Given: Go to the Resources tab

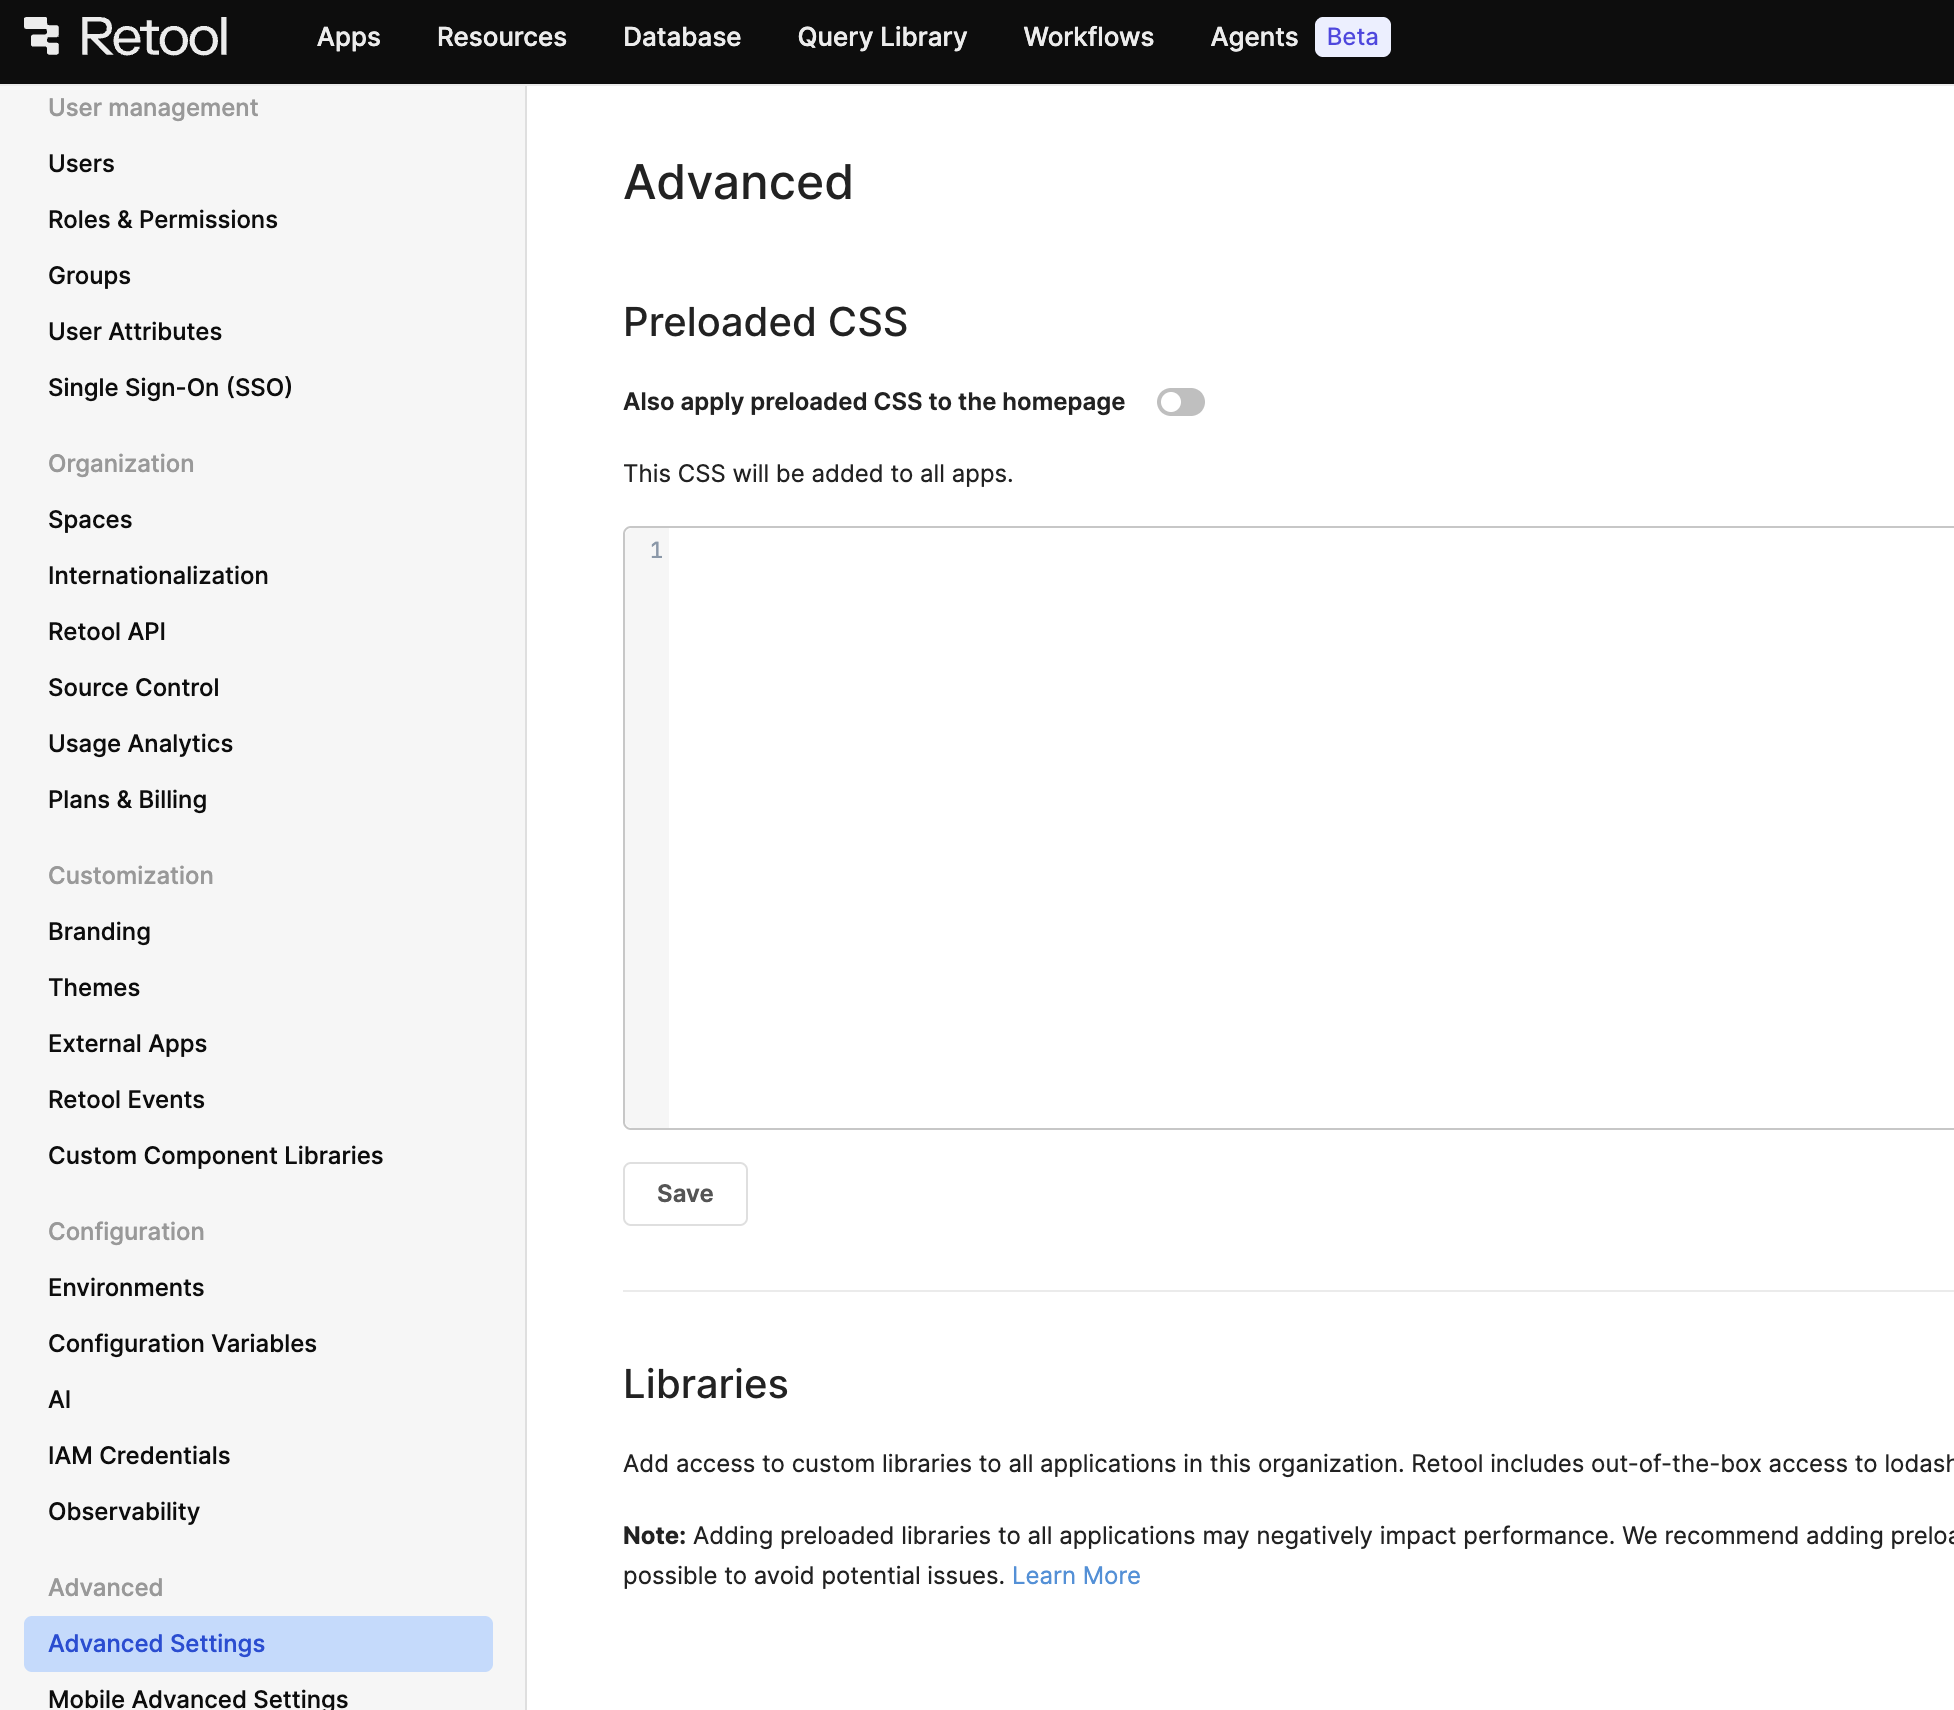Looking at the screenshot, I should click(x=501, y=37).
